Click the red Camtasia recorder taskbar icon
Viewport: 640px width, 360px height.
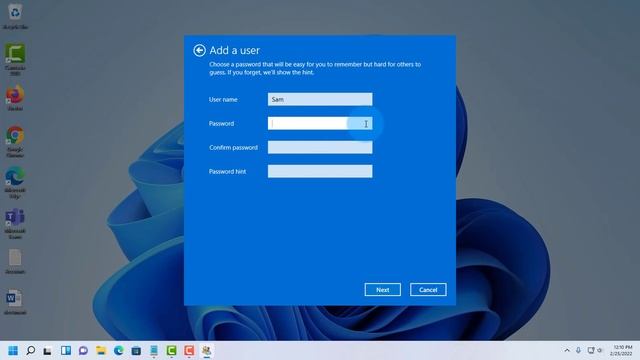point(189,351)
